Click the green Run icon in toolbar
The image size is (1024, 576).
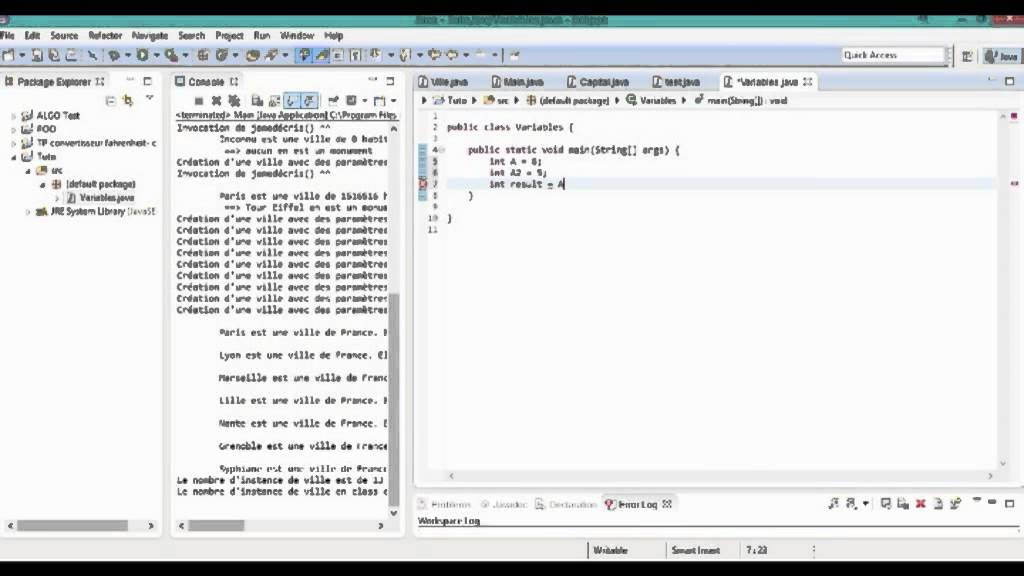(x=142, y=56)
